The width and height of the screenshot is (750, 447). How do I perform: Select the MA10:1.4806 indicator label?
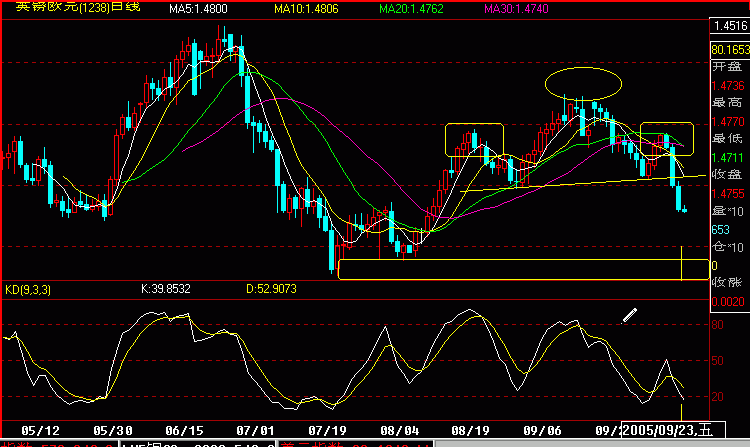click(x=306, y=9)
